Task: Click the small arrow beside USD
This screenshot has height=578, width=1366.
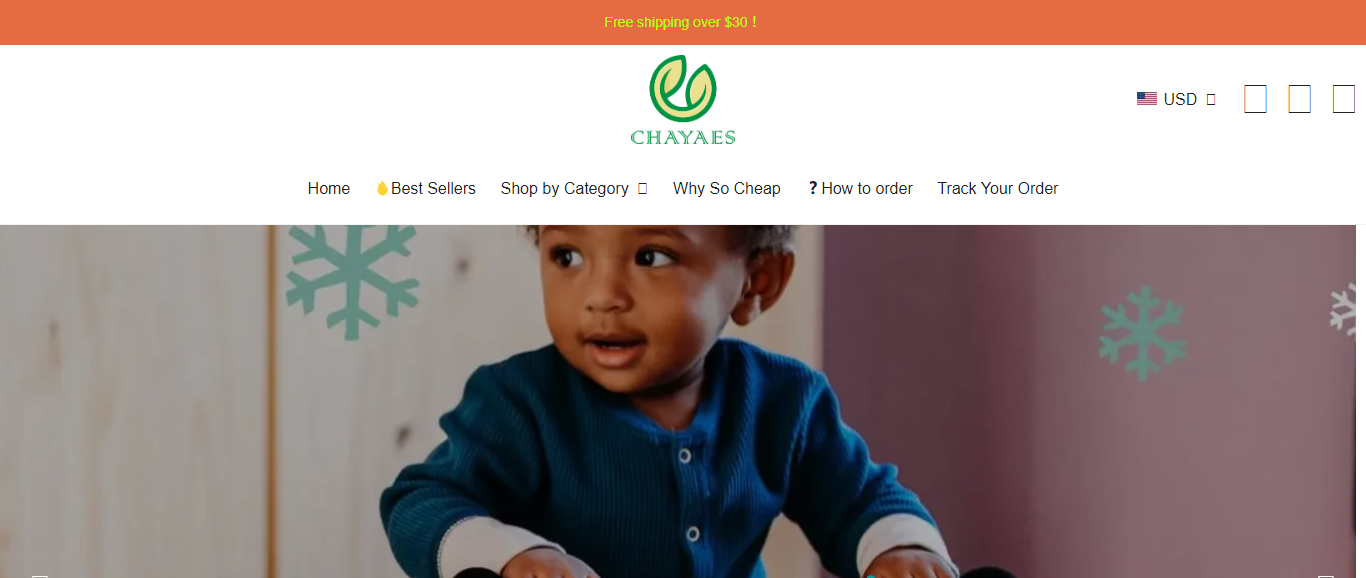Action: click(1211, 99)
